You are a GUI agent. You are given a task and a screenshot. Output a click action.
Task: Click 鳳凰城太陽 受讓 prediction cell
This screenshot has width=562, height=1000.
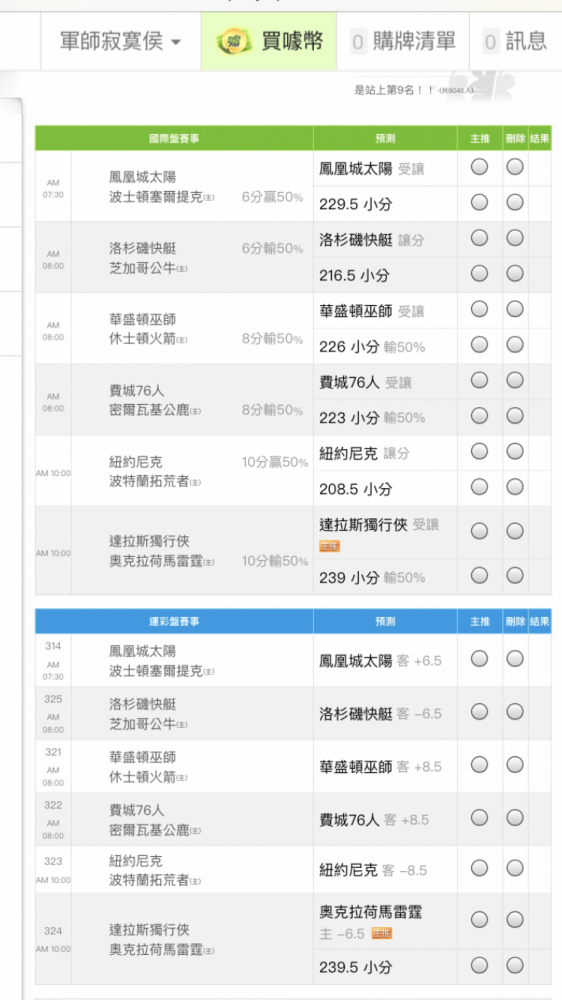click(x=385, y=168)
